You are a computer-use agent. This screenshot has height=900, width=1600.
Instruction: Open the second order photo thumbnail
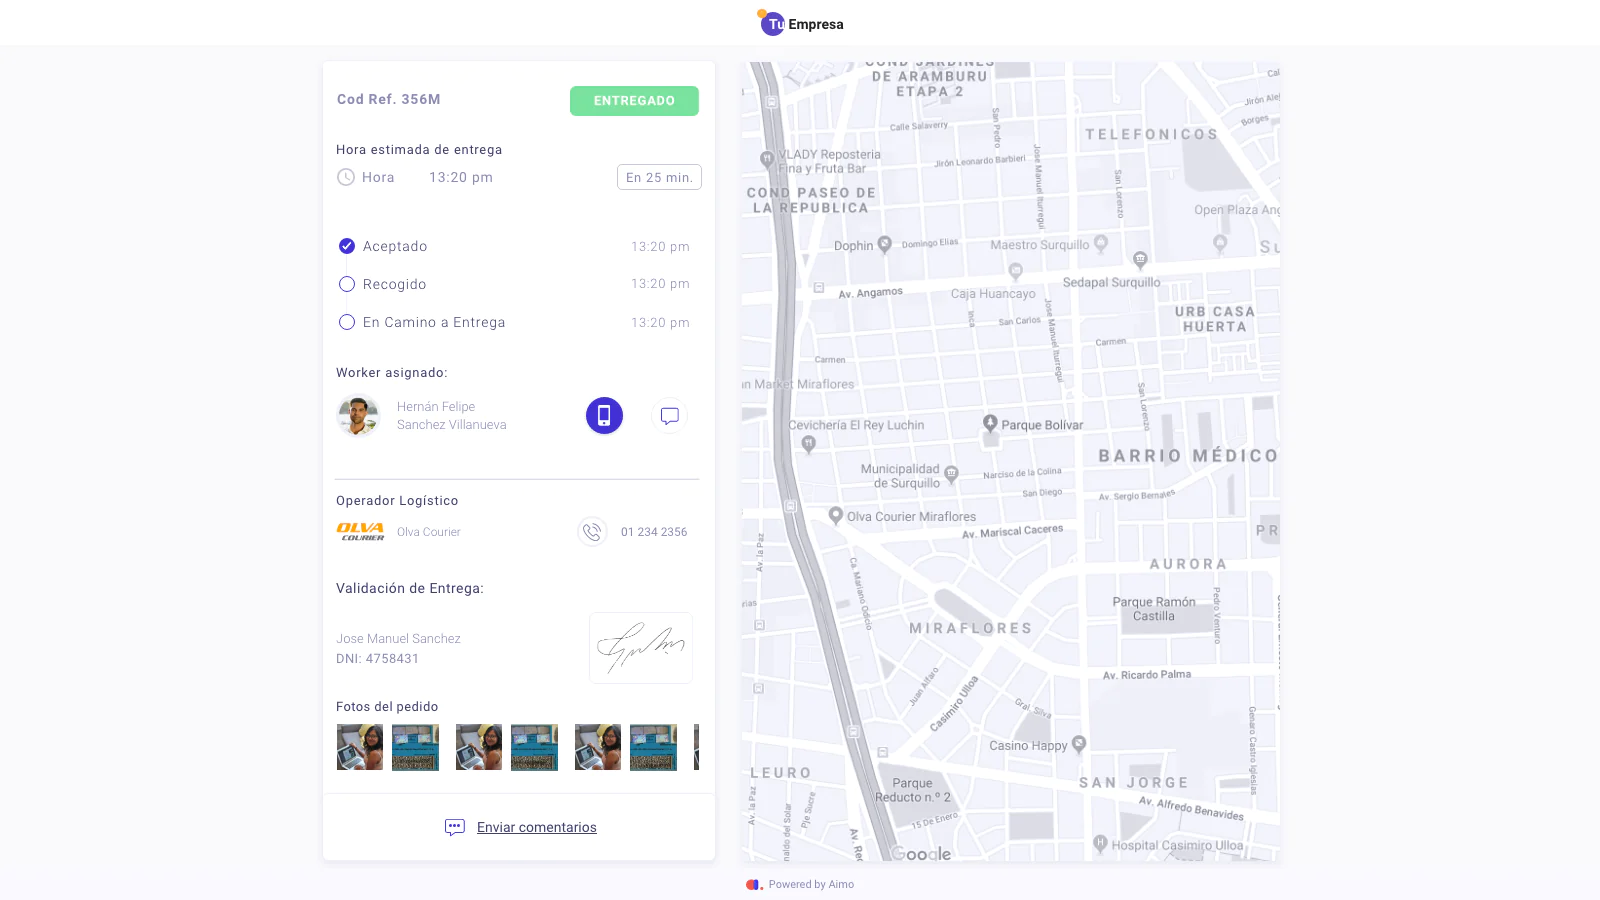415,747
